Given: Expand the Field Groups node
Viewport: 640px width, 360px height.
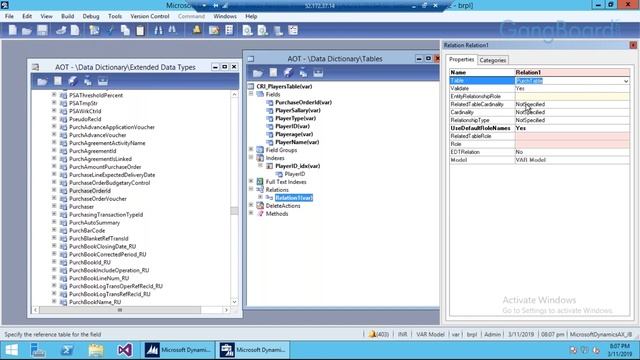Looking at the screenshot, I should (x=251, y=149).
